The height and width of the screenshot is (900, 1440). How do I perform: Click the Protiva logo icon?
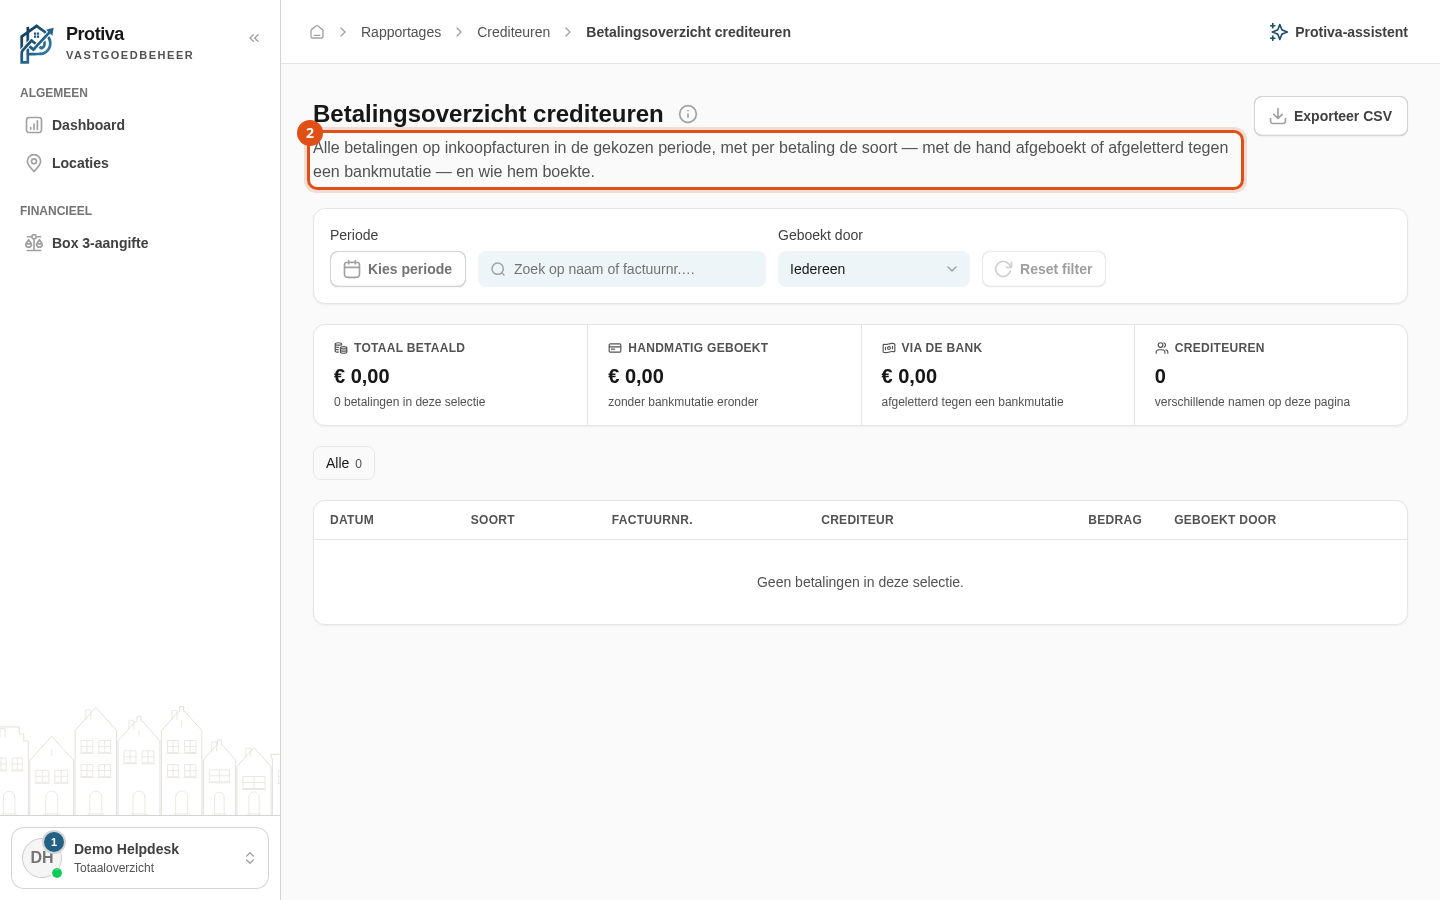coord(37,44)
